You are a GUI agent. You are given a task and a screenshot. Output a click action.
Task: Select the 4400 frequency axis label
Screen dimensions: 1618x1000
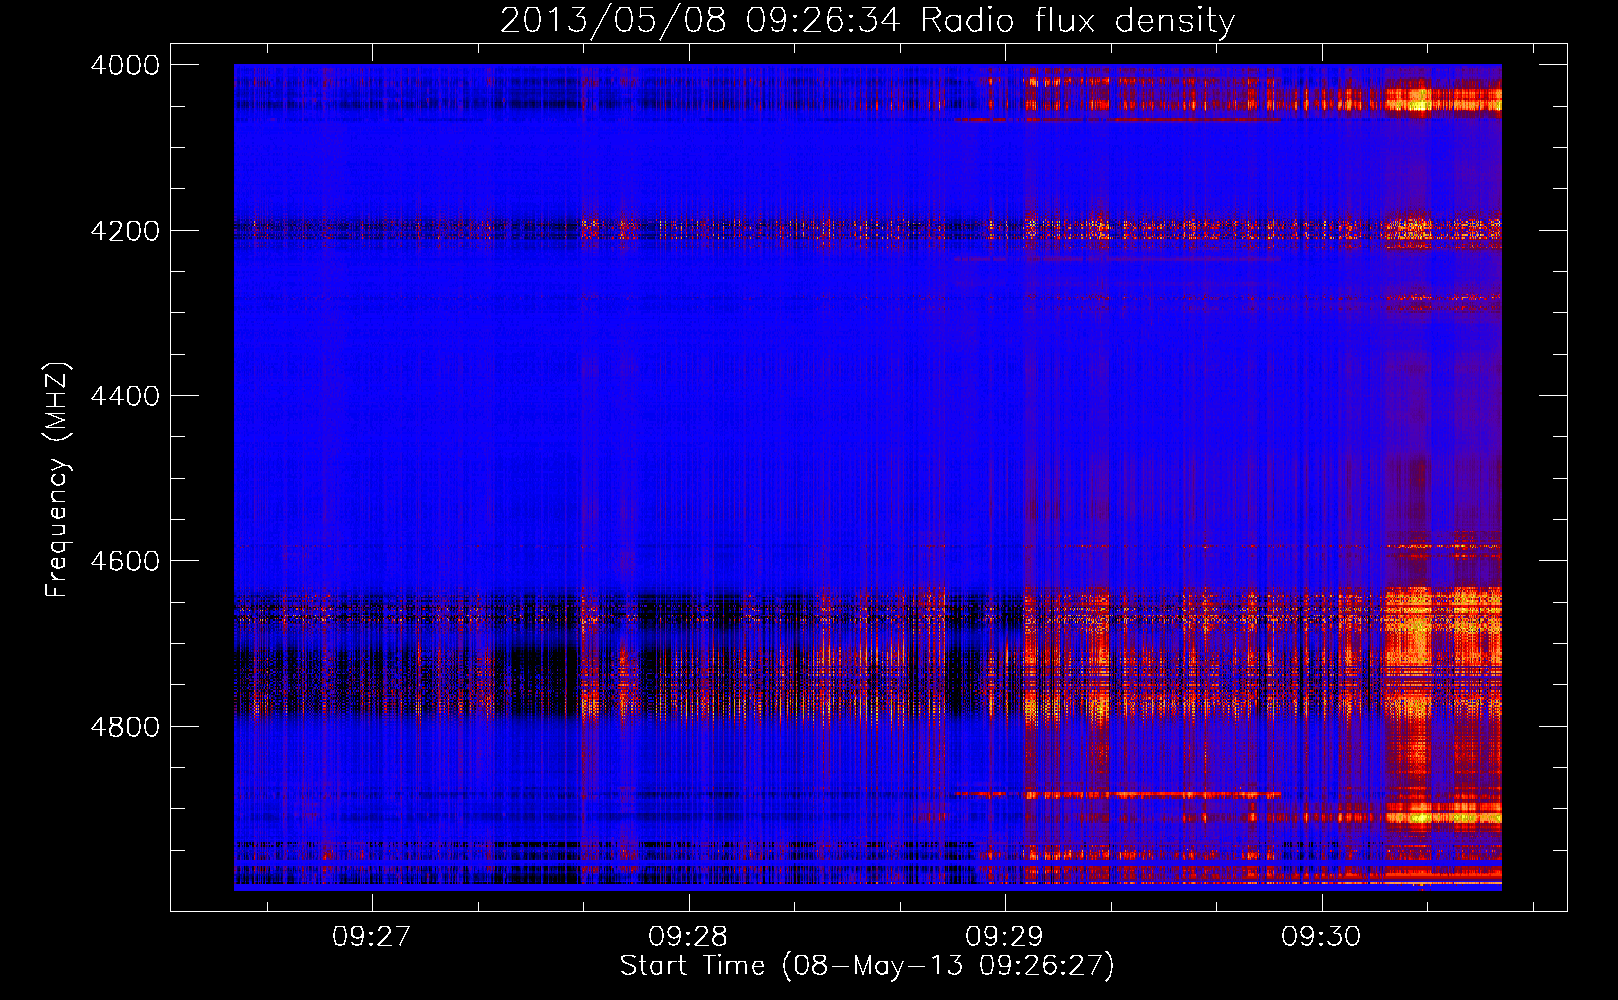click(x=125, y=396)
